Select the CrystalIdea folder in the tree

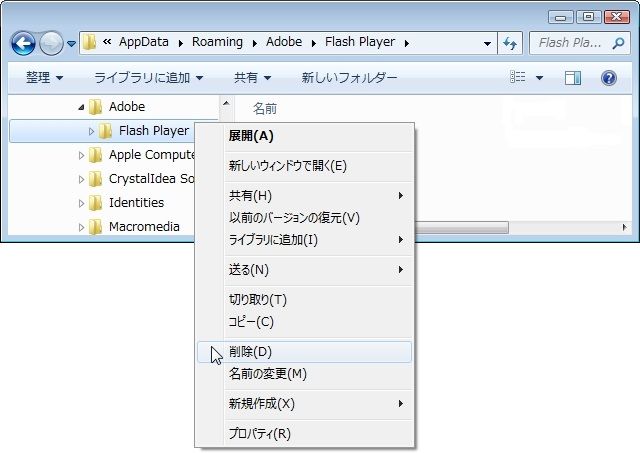(x=151, y=179)
